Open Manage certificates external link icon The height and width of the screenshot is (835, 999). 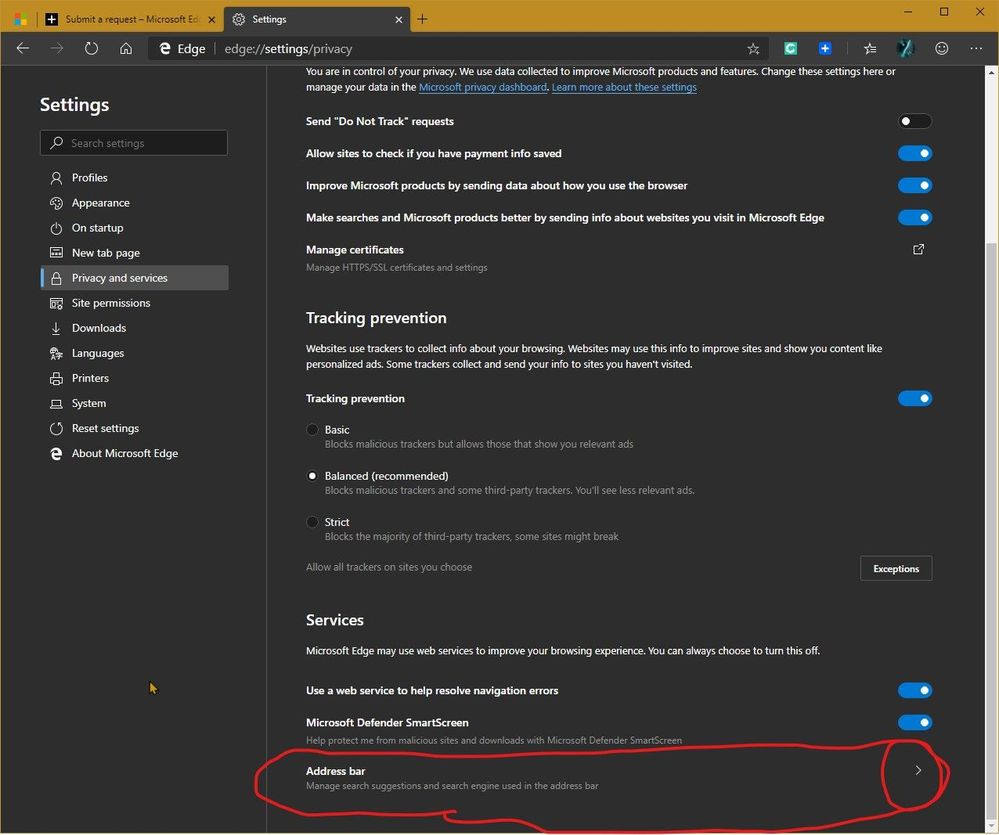918,250
